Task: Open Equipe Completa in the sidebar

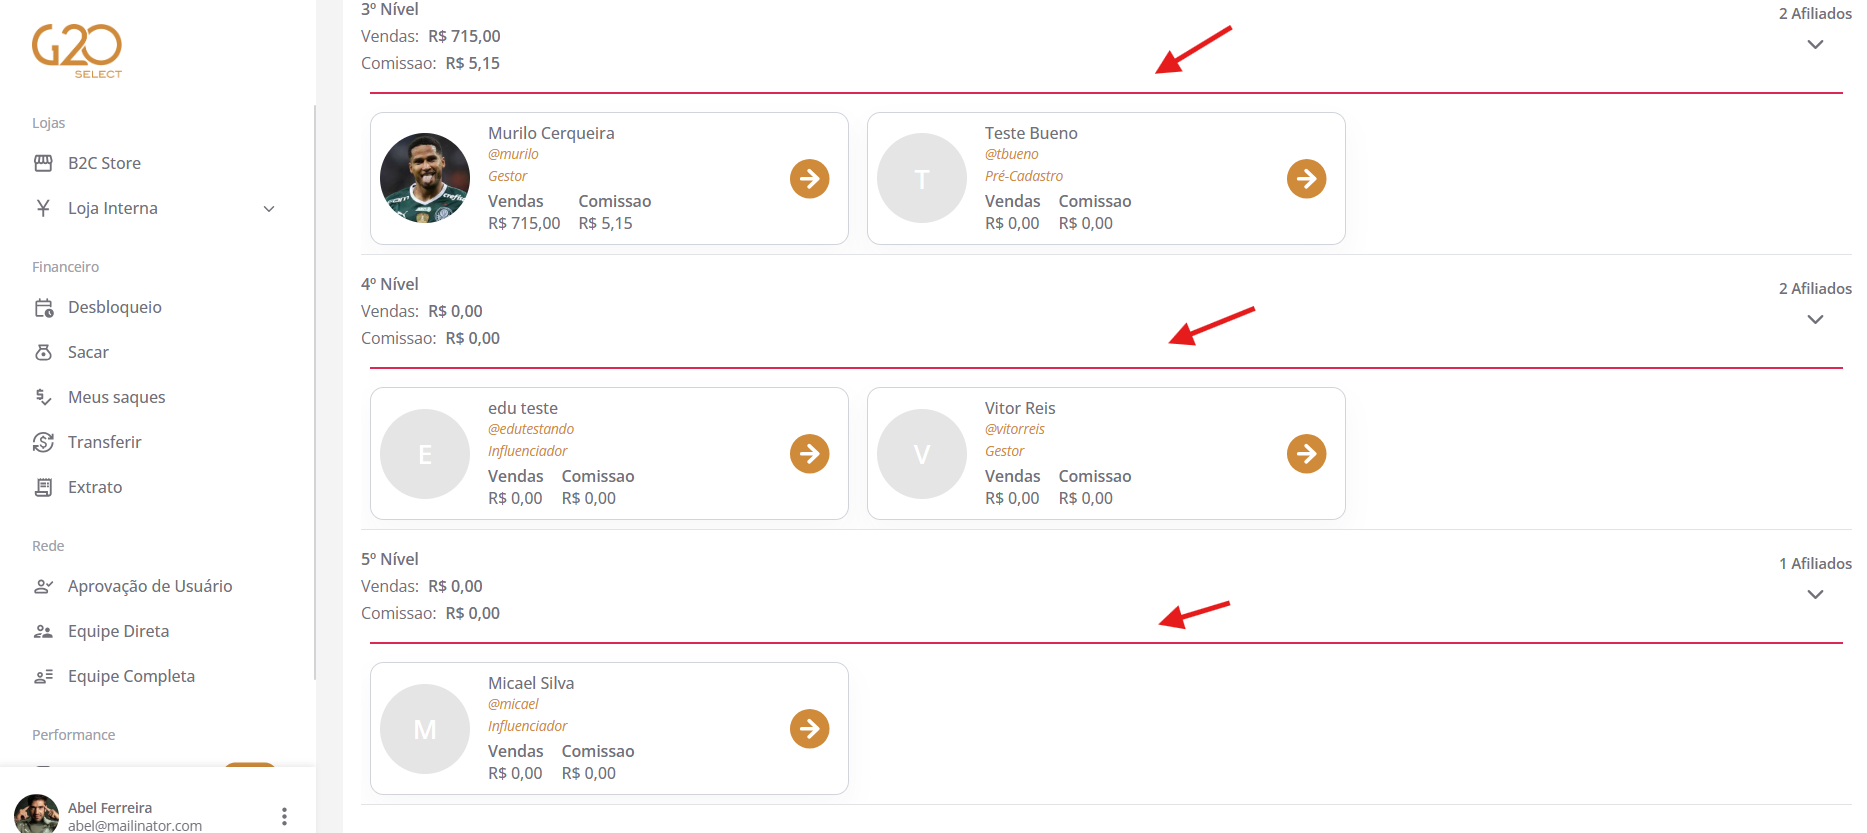Action: 131,676
